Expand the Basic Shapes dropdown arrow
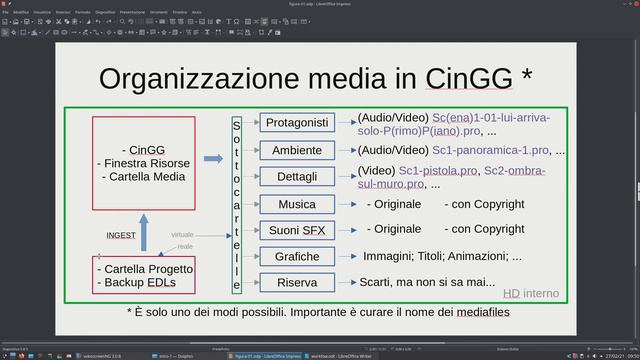This screenshot has height=360, width=640. click(x=114, y=32)
